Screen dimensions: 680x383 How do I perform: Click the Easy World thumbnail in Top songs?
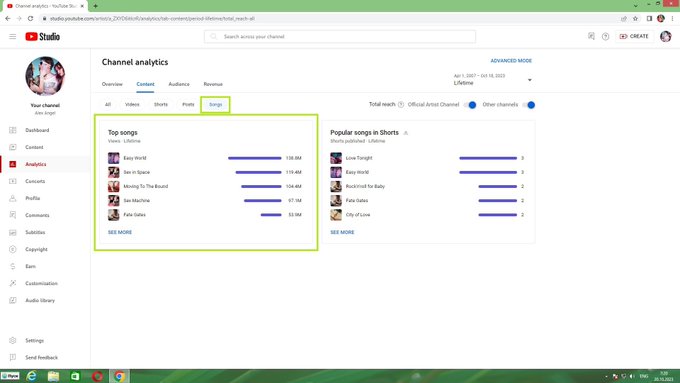114,158
